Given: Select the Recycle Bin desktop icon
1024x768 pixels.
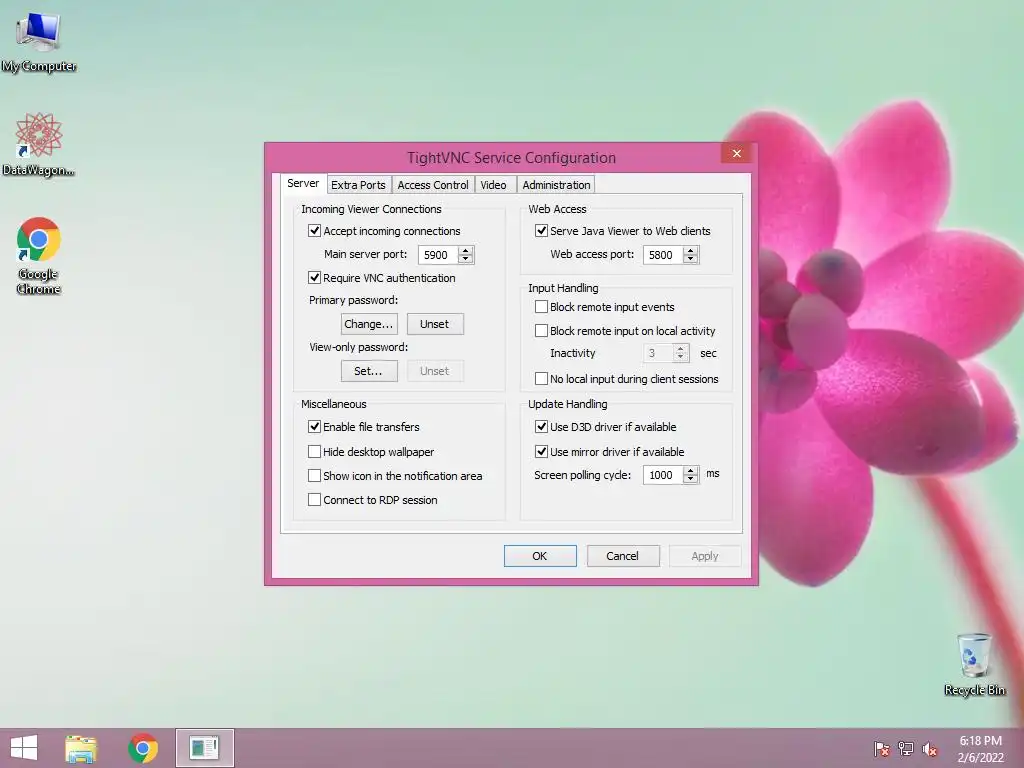Looking at the screenshot, I should point(974,664).
